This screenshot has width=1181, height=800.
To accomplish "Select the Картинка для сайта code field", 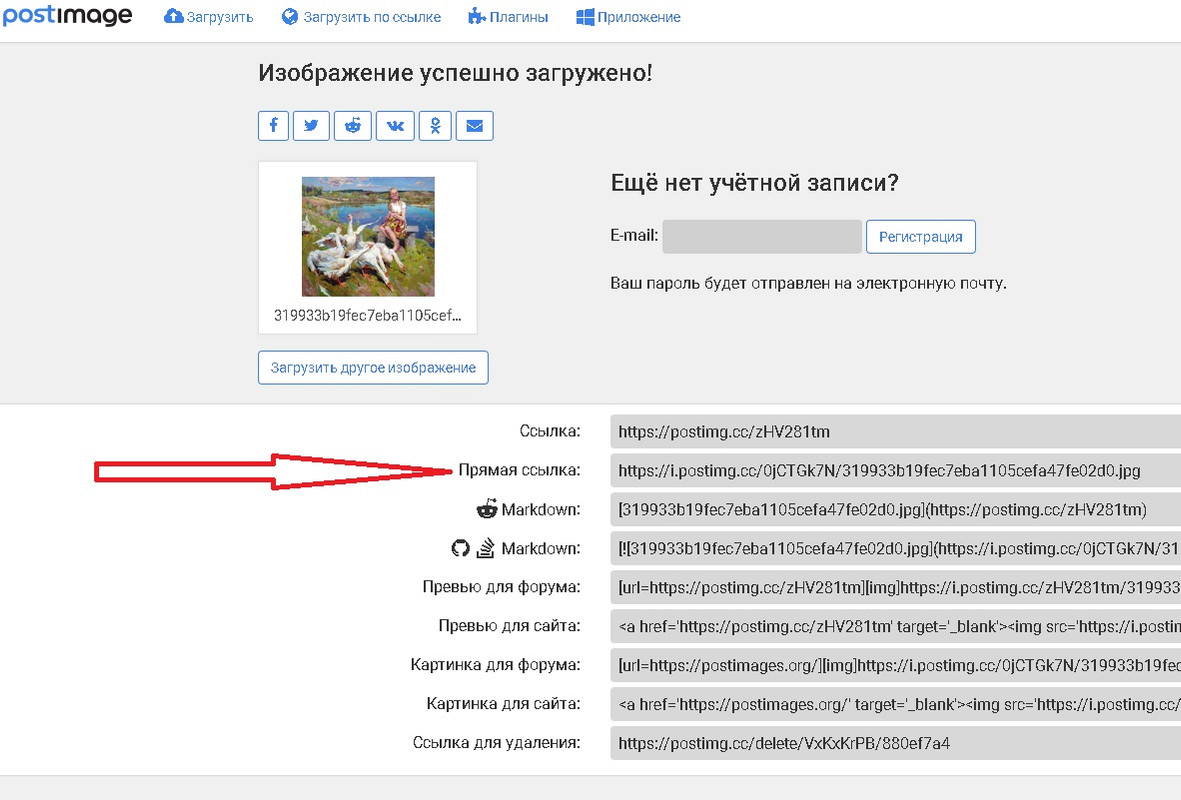I will click(896, 704).
